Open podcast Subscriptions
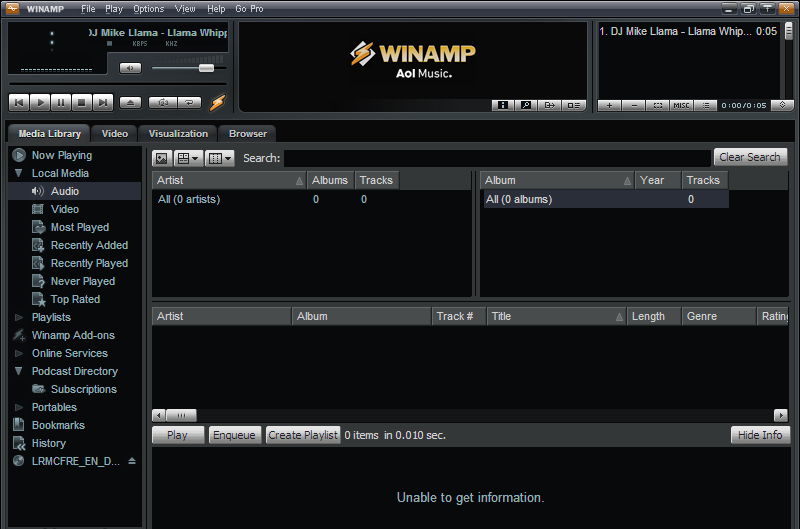 [x=84, y=389]
